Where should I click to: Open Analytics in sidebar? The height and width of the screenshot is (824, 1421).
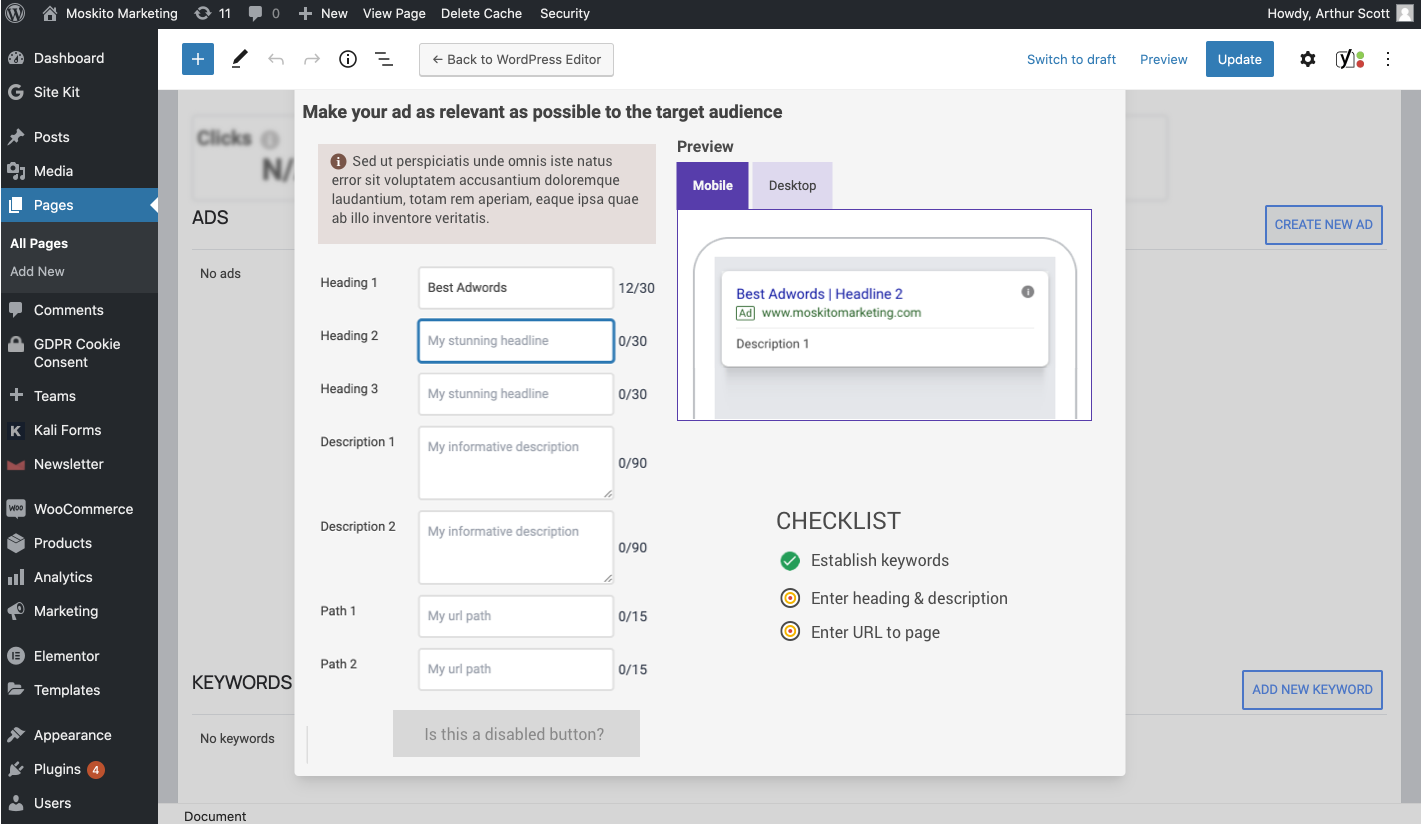[x=79, y=577]
